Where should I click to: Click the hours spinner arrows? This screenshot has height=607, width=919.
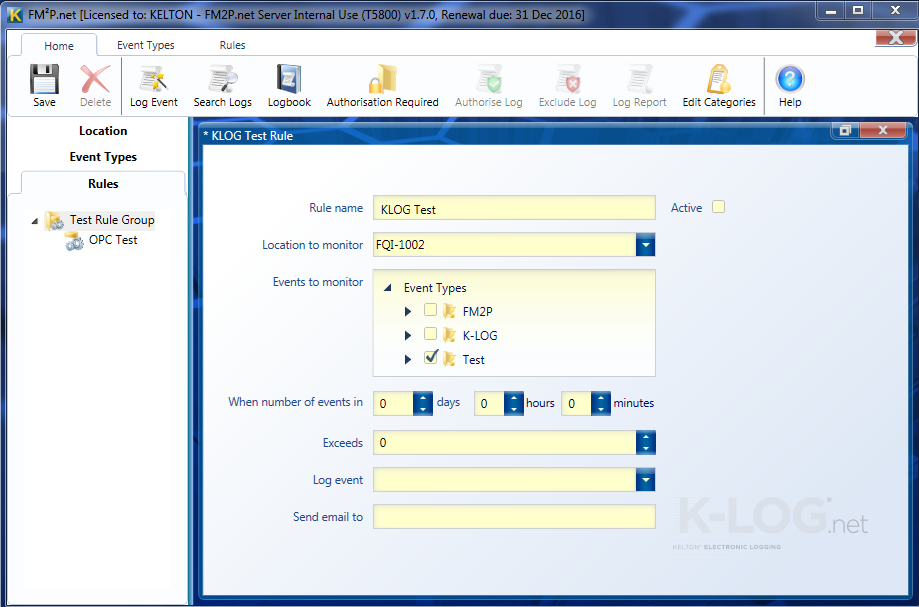pyautogui.click(x=513, y=403)
